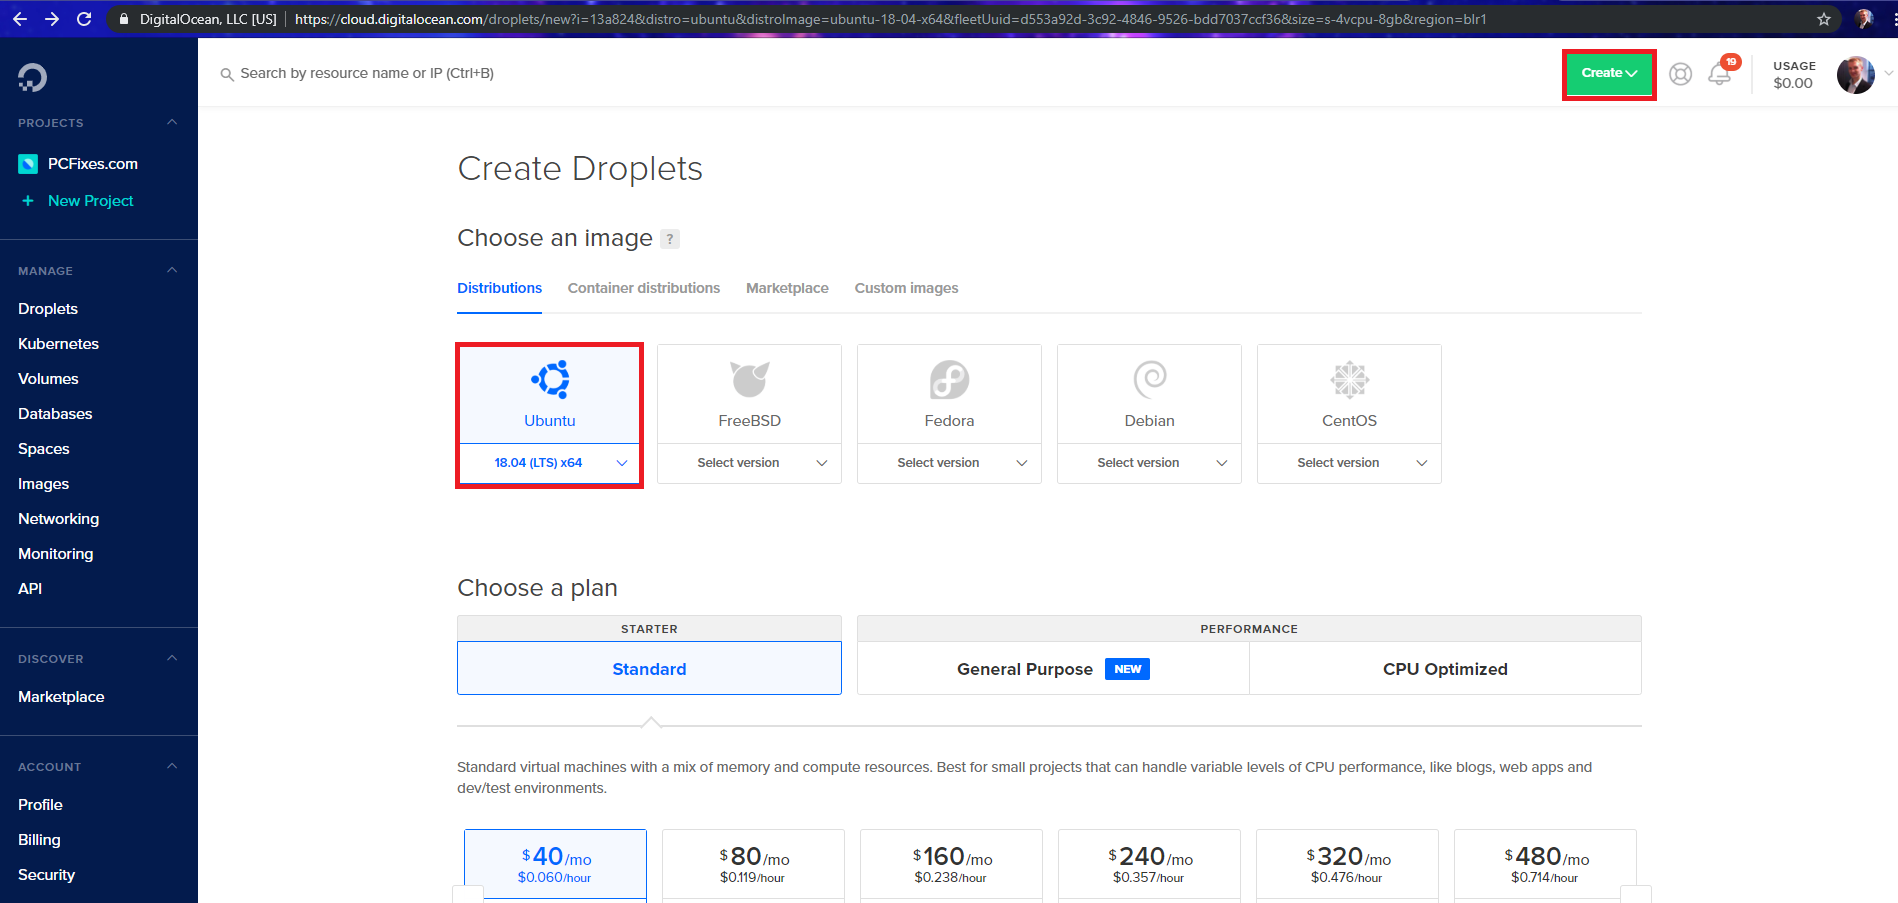Go to Images in sidebar
1898x903 pixels.
[x=44, y=484]
